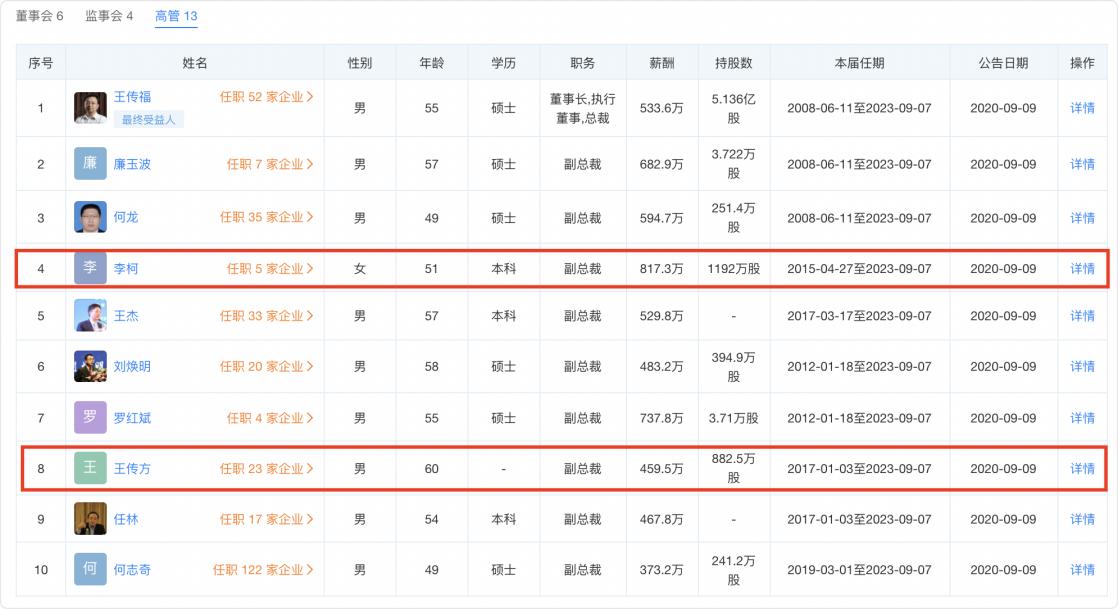1118x609 pixels.
Task: Open 李柯's name link
Action: tap(126, 267)
